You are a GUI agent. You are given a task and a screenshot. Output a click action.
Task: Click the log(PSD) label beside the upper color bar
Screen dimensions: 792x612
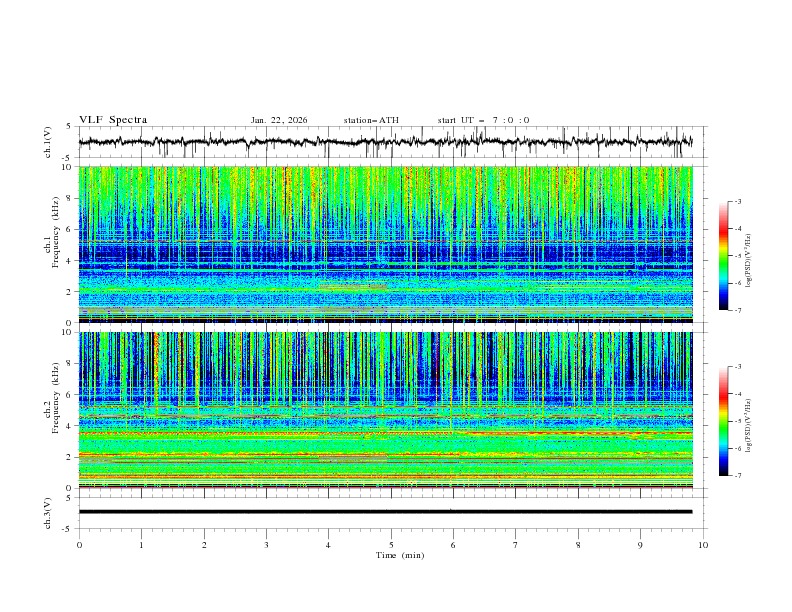pos(750,256)
